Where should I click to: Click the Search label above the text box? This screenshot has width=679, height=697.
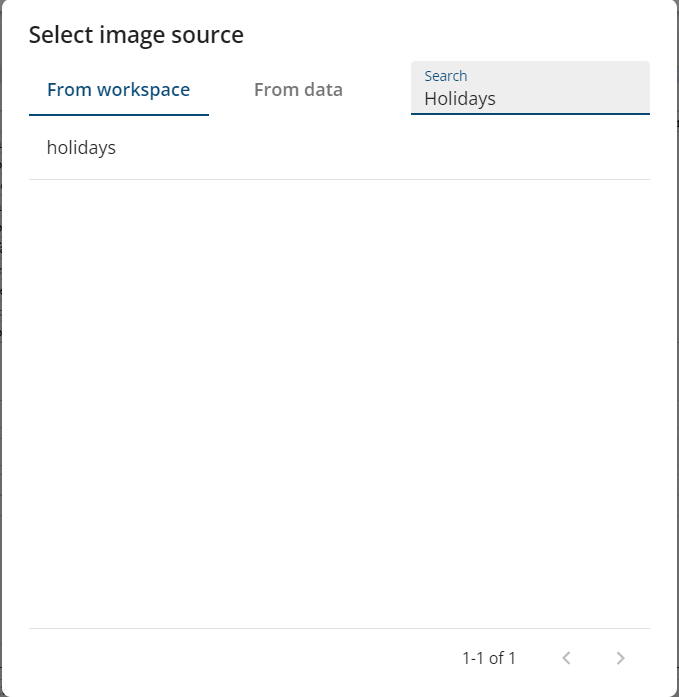tap(445, 76)
